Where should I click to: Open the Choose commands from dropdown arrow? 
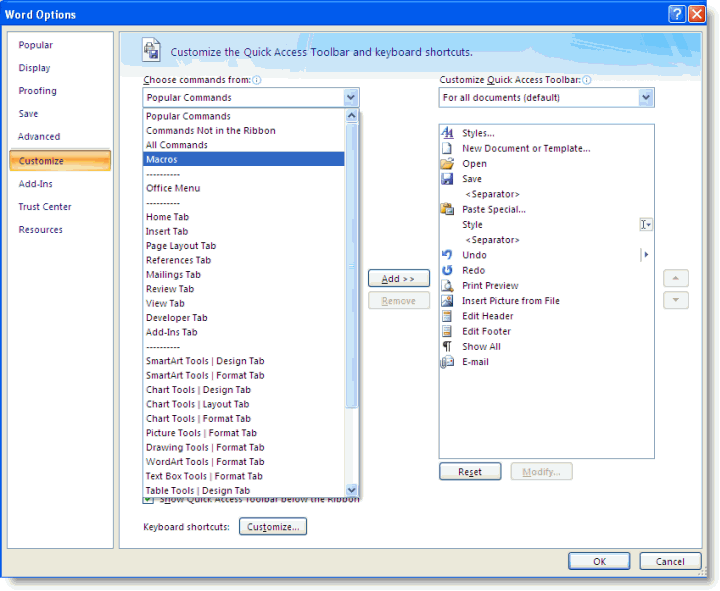(x=351, y=97)
